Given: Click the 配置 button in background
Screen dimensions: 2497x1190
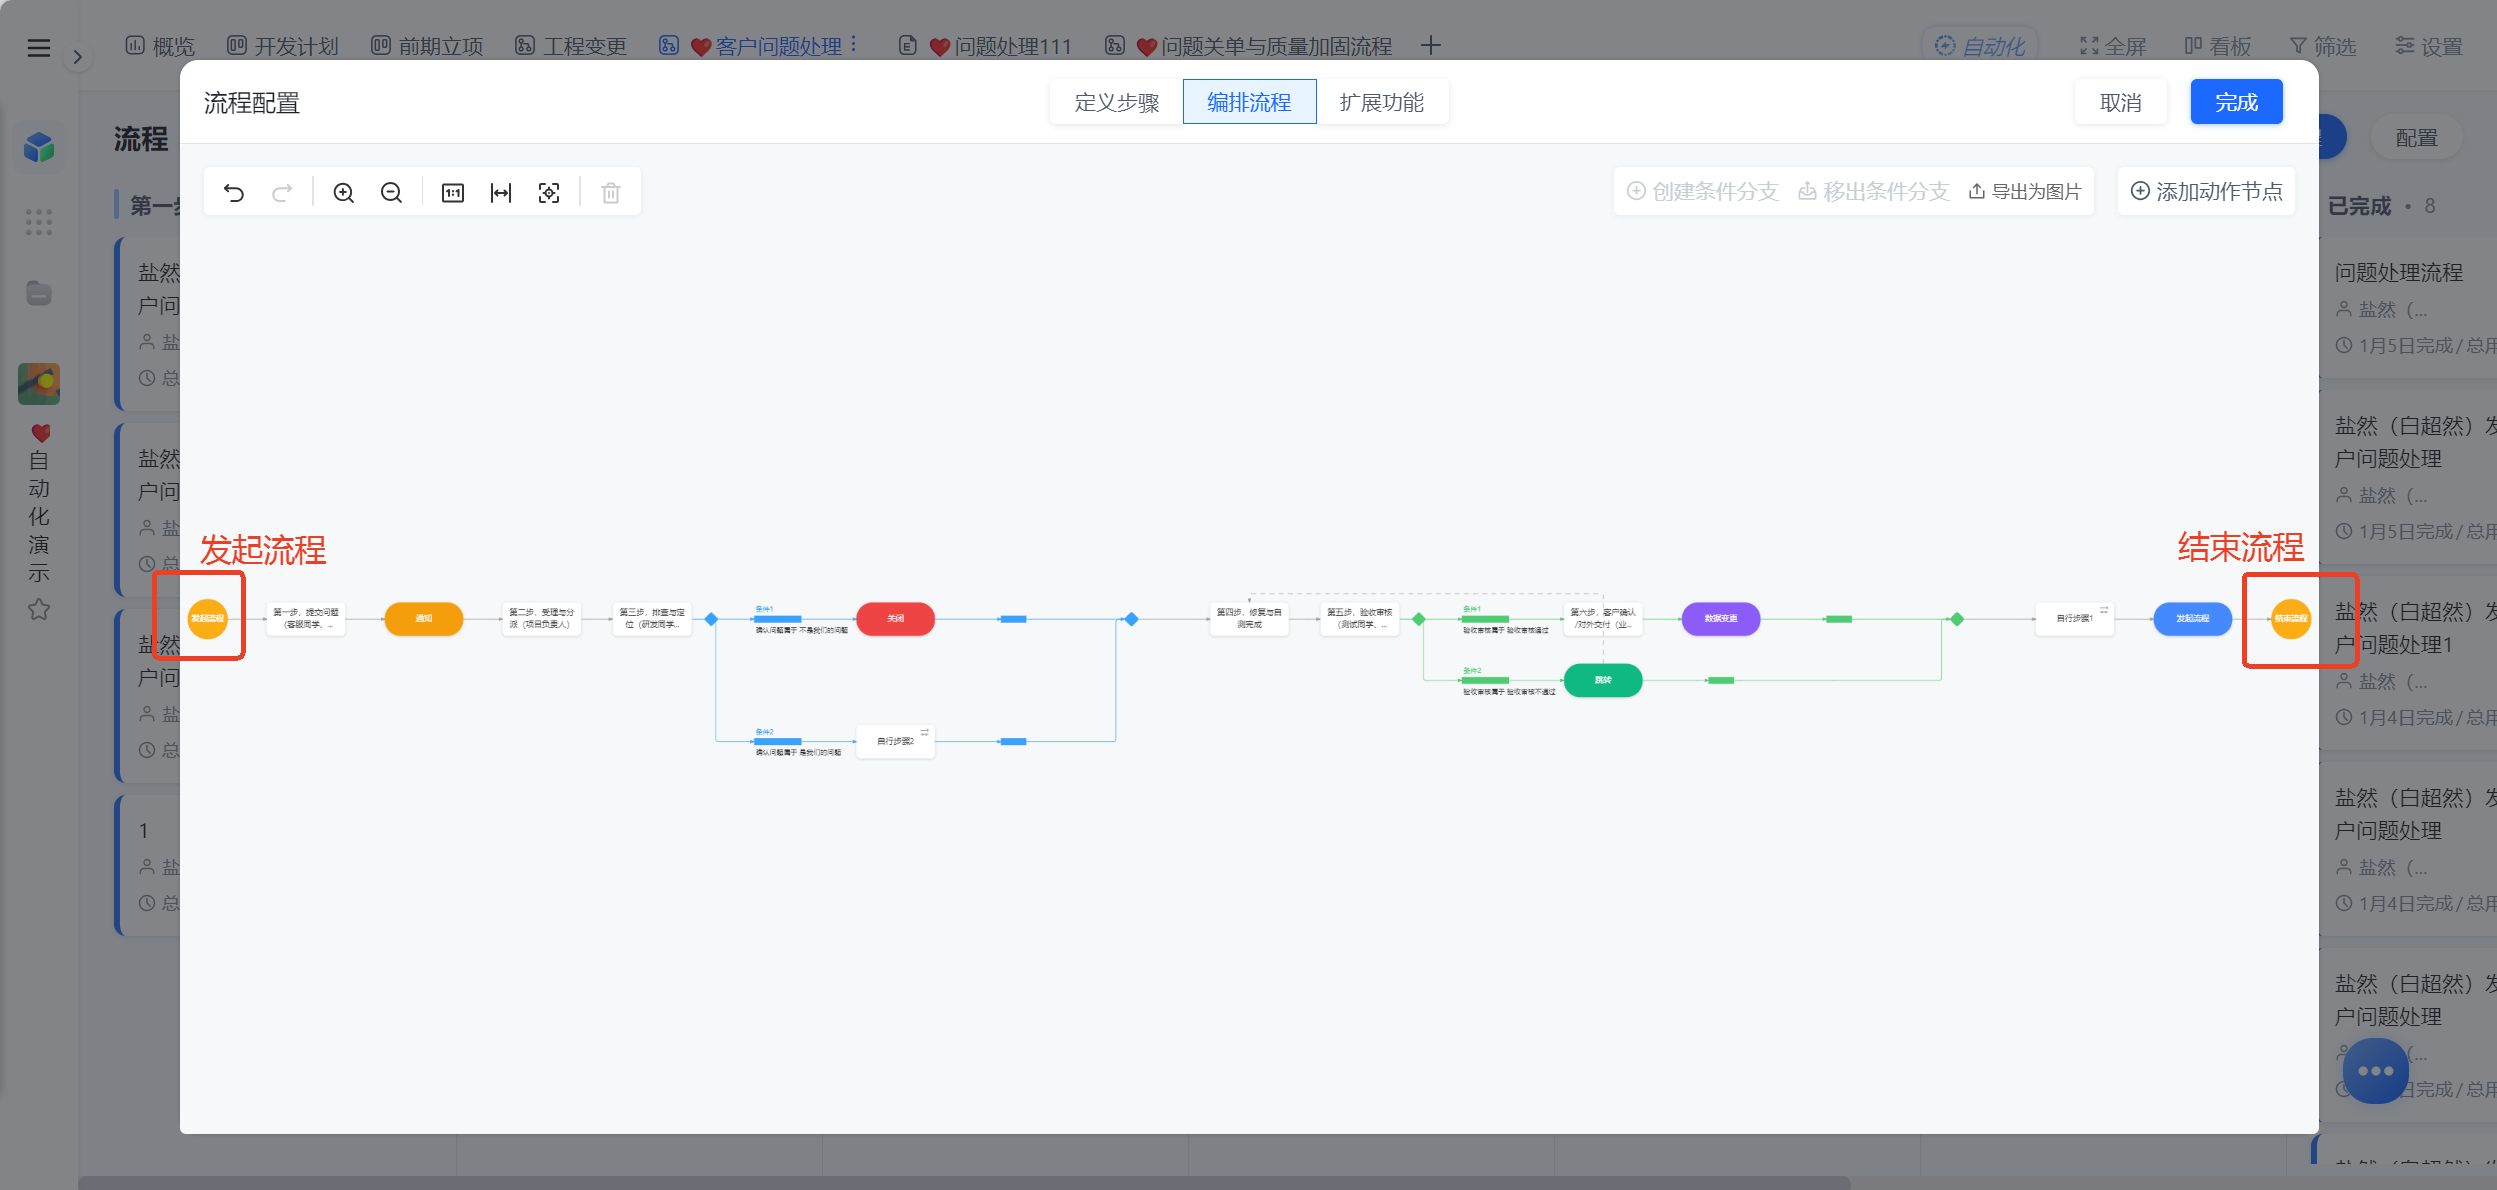Looking at the screenshot, I should click(x=2416, y=138).
